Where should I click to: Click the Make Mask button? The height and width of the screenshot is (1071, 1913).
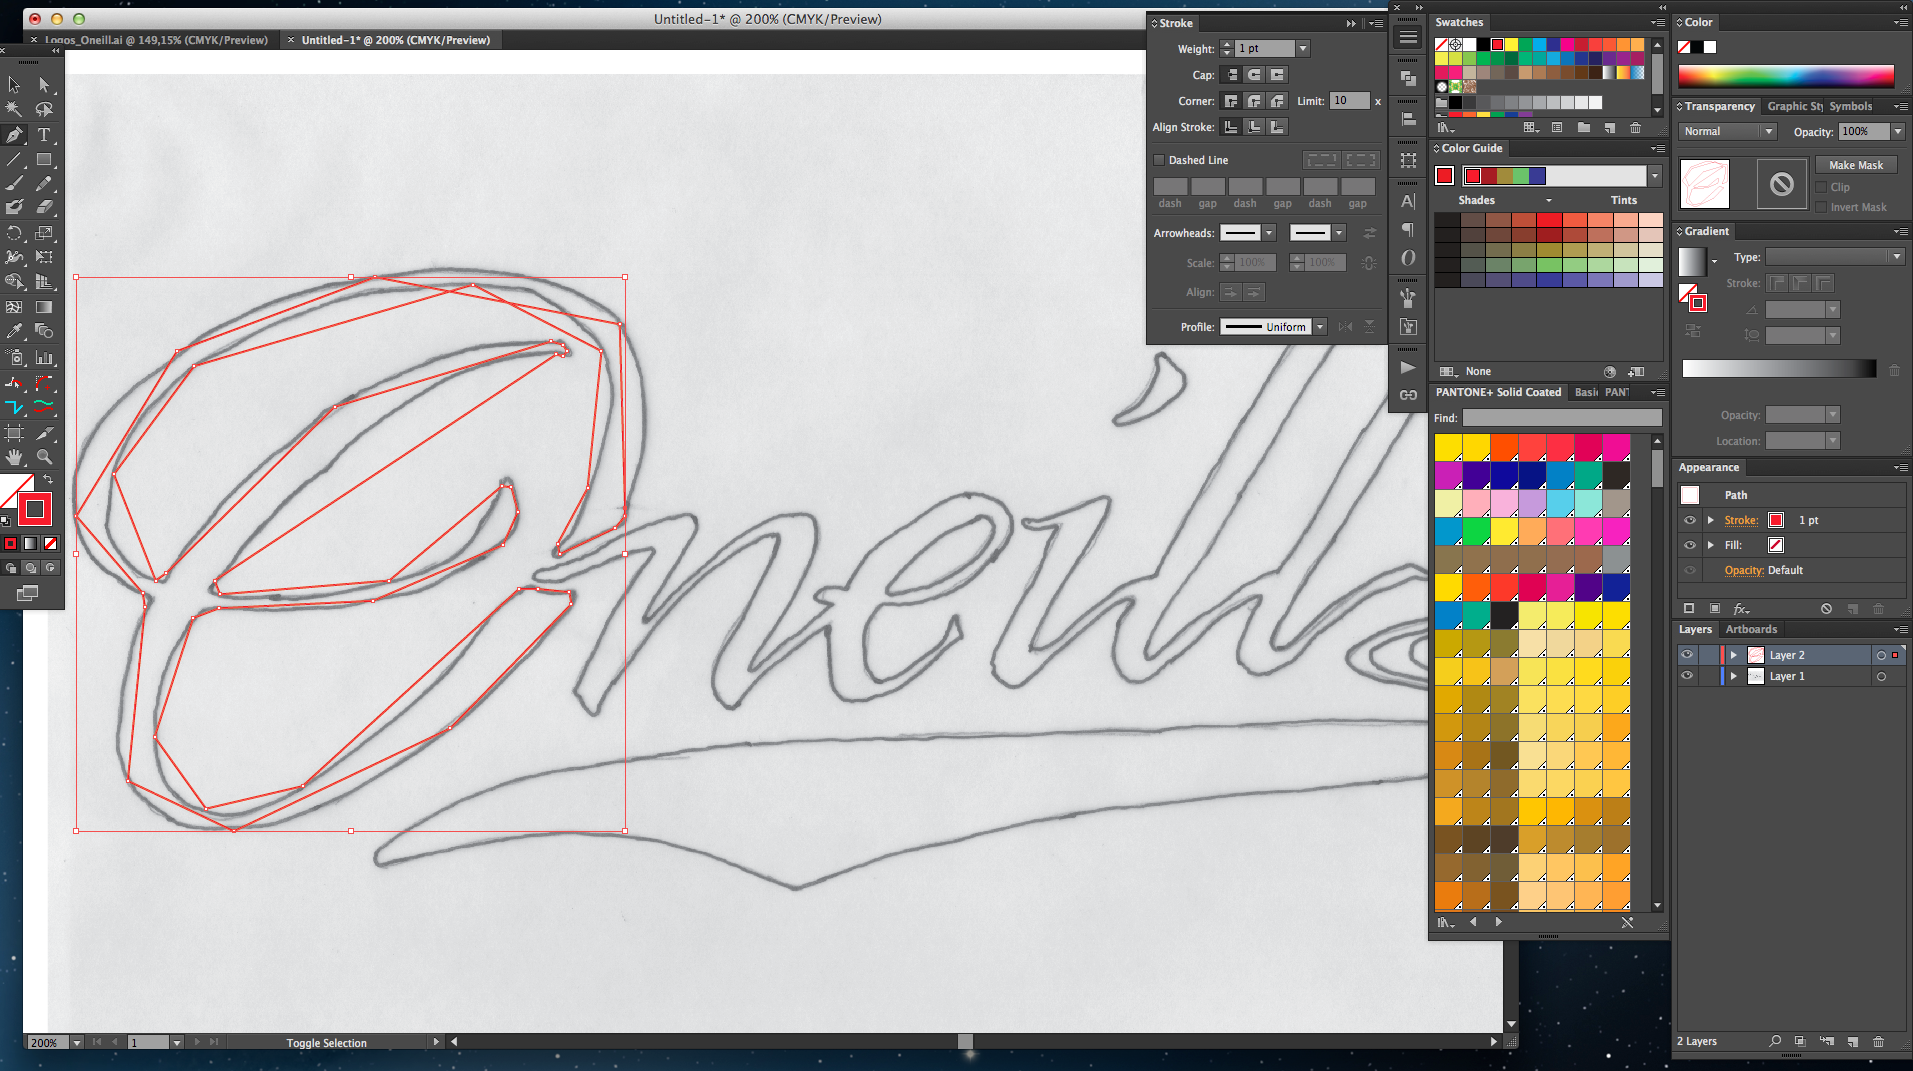pyautogui.click(x=1856, y=165)
